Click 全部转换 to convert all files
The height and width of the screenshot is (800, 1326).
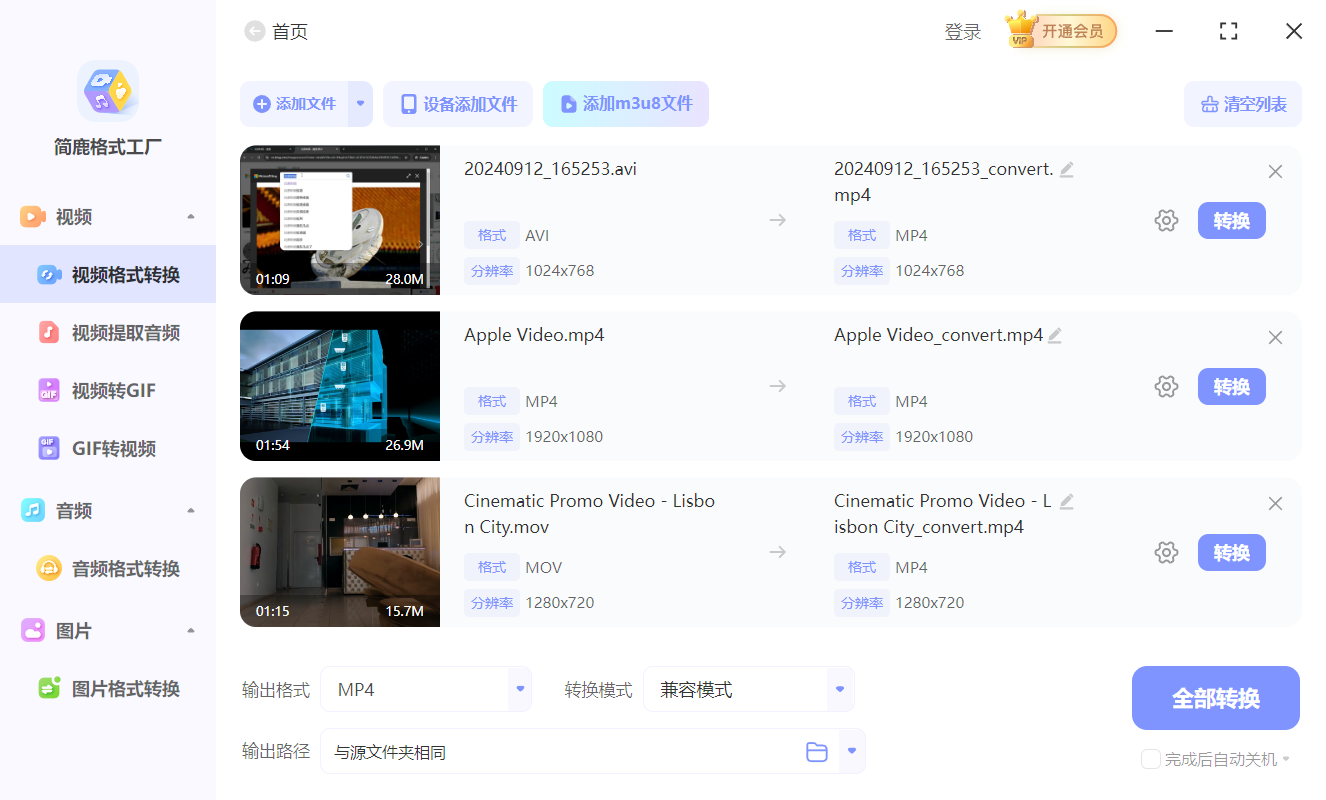[1215, 697]
